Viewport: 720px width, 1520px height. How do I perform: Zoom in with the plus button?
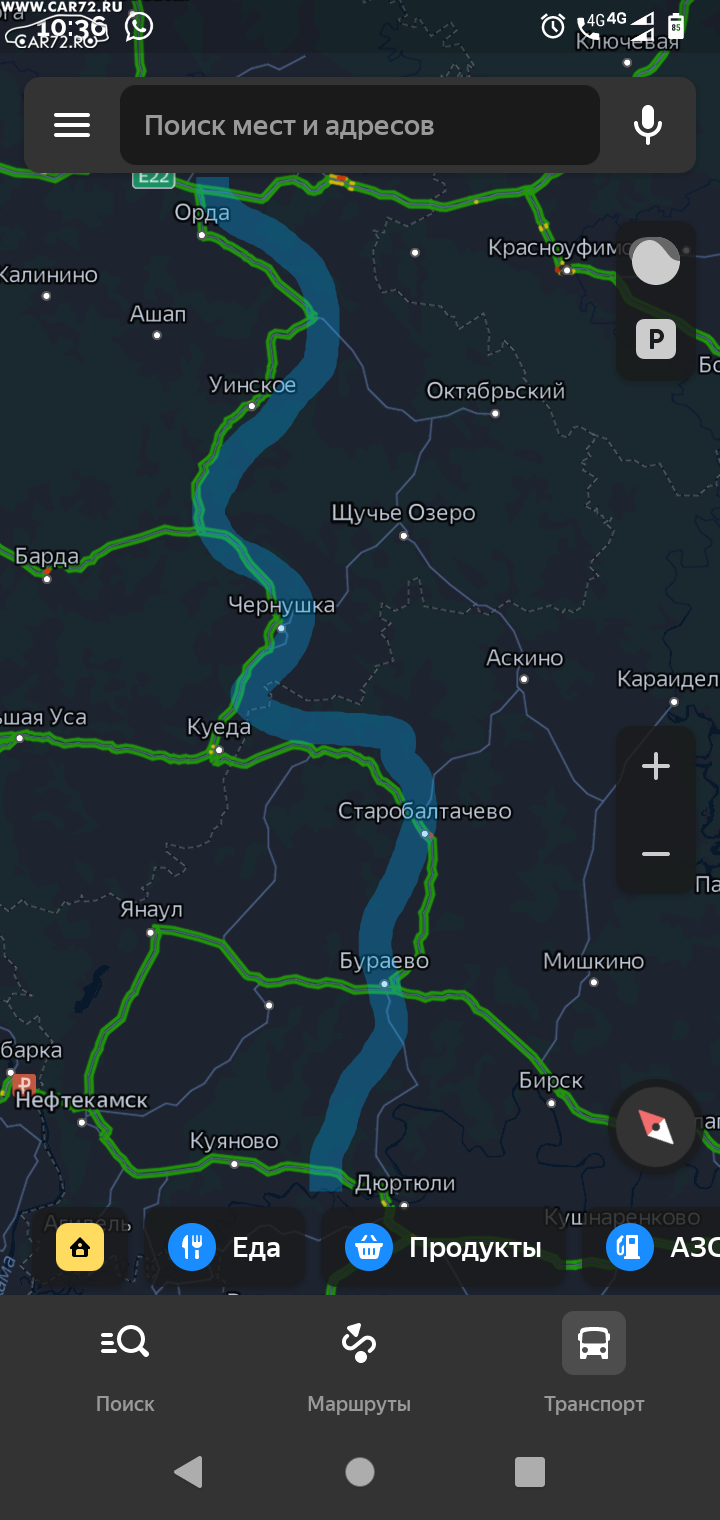pos(656,767)
